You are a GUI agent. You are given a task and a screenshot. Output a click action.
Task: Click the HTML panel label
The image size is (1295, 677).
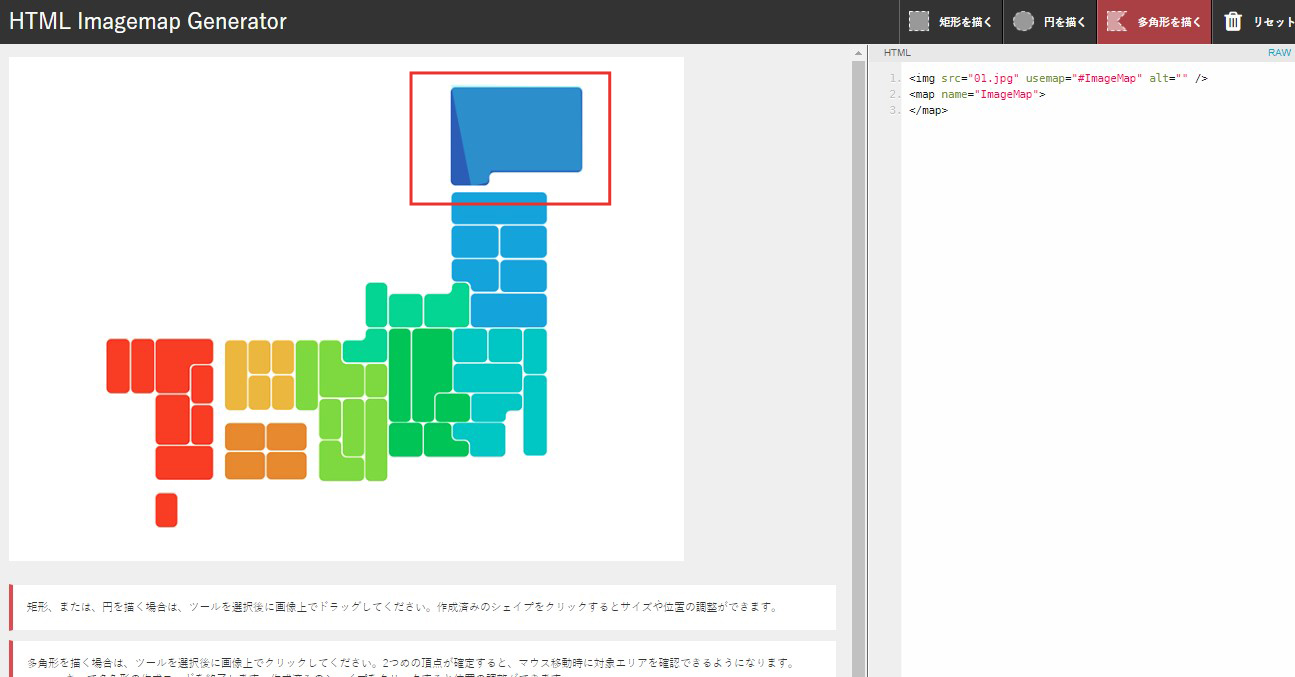tap(897, 52)
